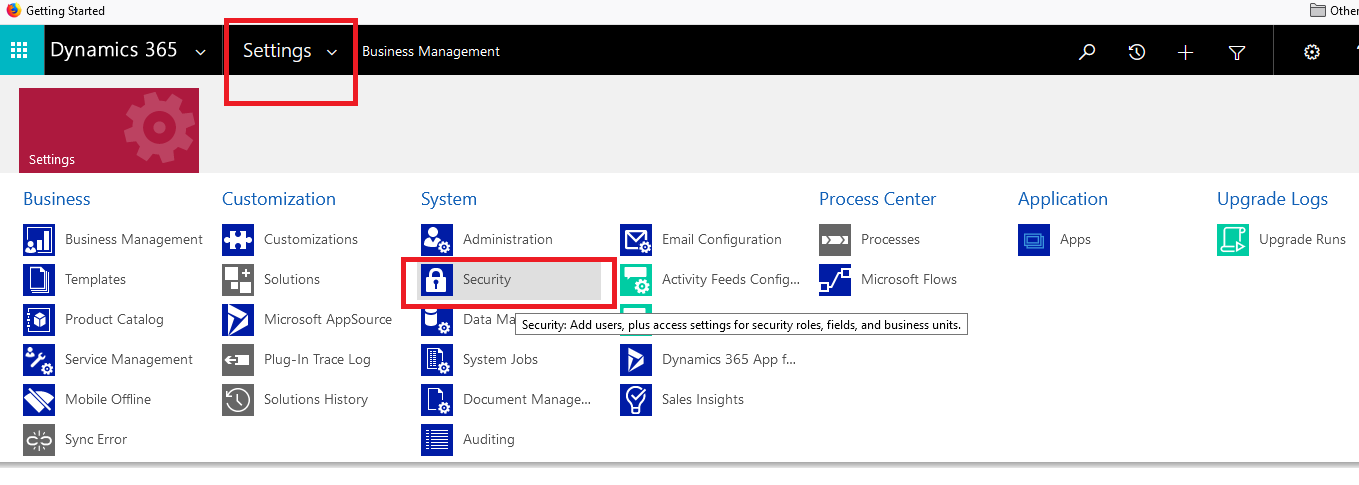Click the Microsoft AppSource icon

(238, 320)
